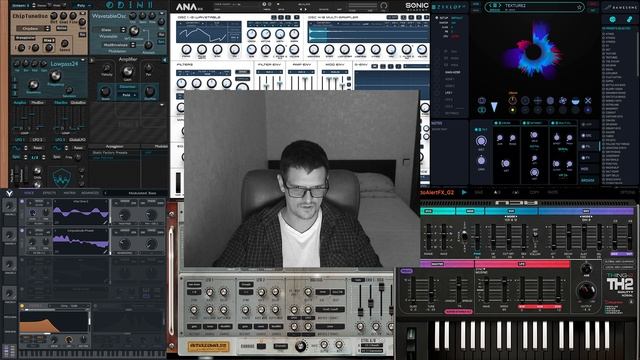Open the ChipTuneOsc waveform dropdown
This screenshot has width=640, height=360.
pos(34,29)
